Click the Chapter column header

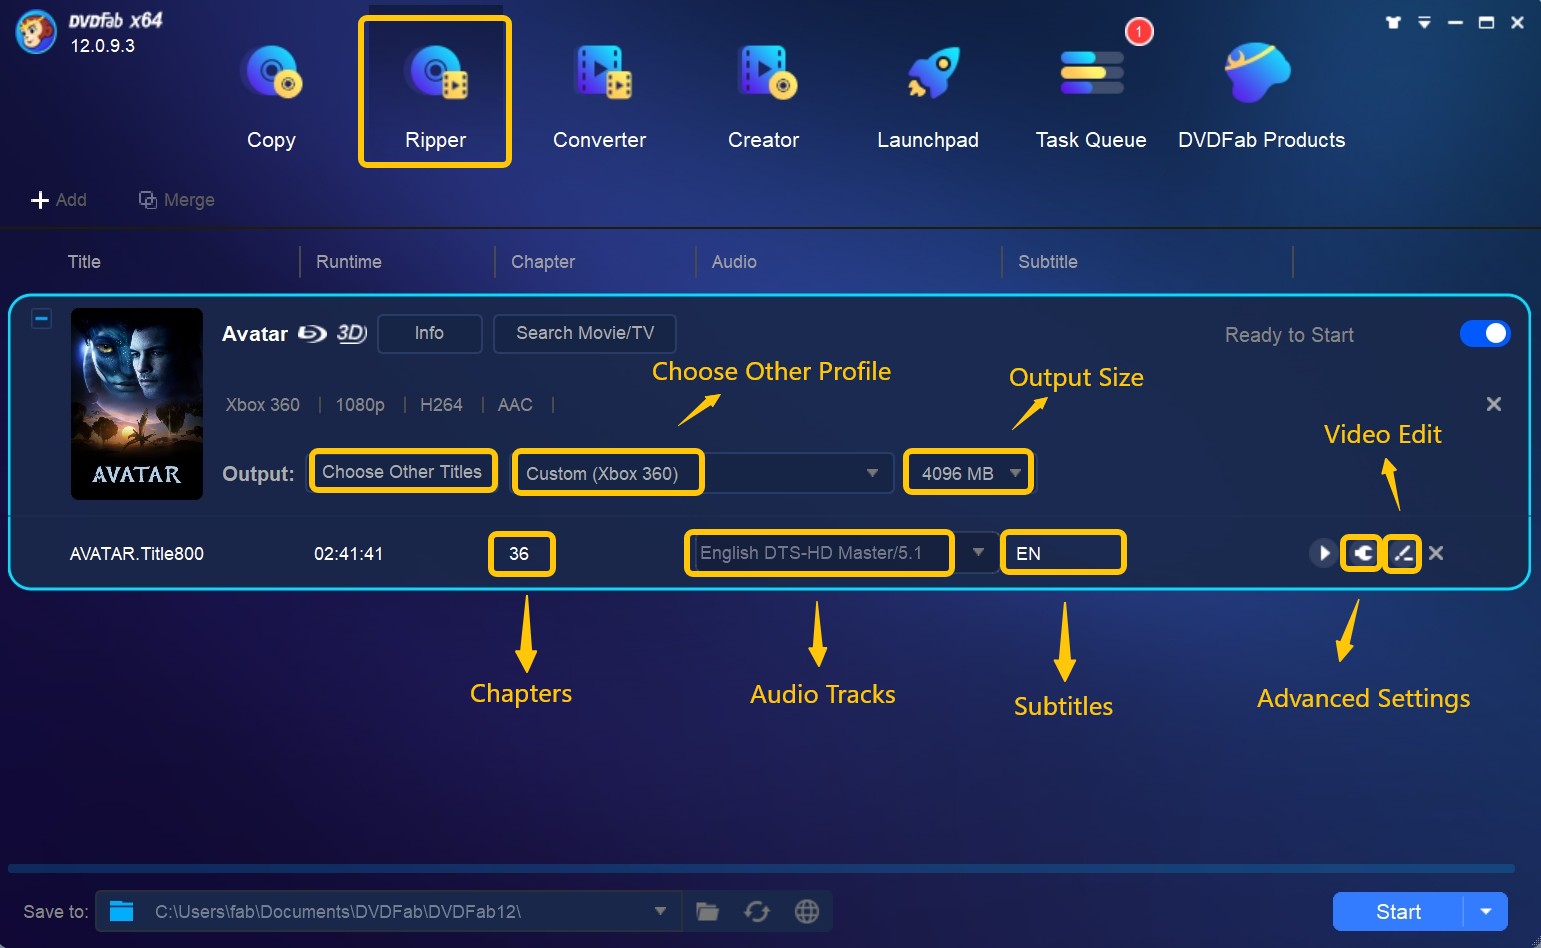pos(543,262)
